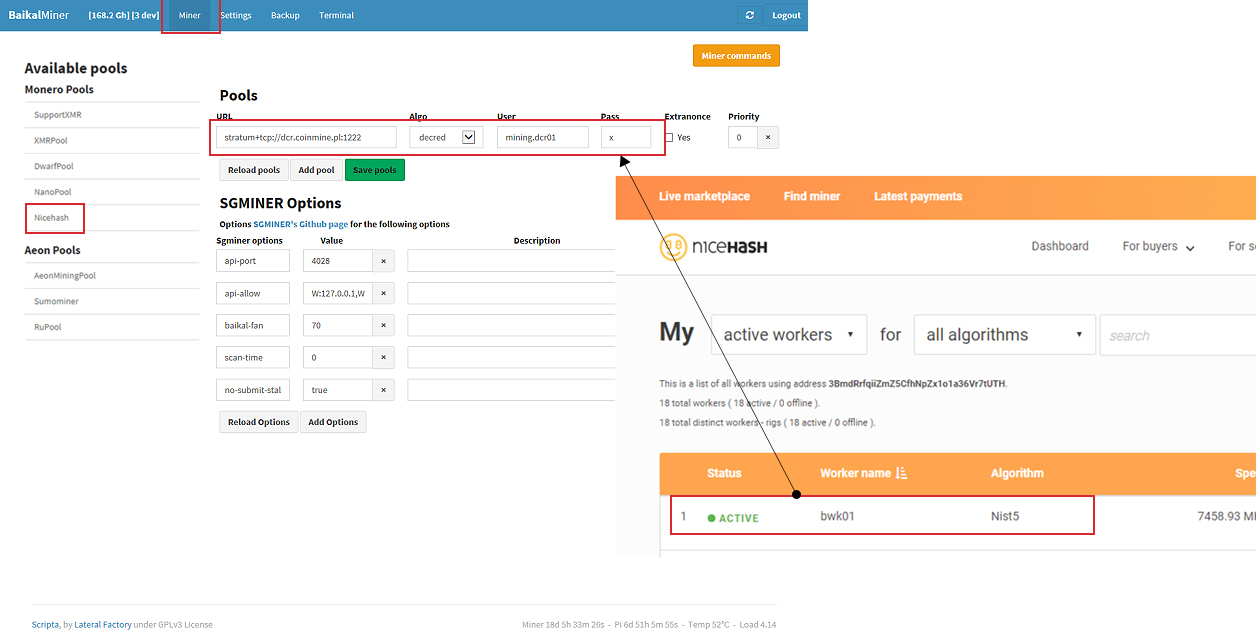Viewport: 1260px width, 643px height.
Task: Remove the scan-time option with its x button
Action: 385,357
